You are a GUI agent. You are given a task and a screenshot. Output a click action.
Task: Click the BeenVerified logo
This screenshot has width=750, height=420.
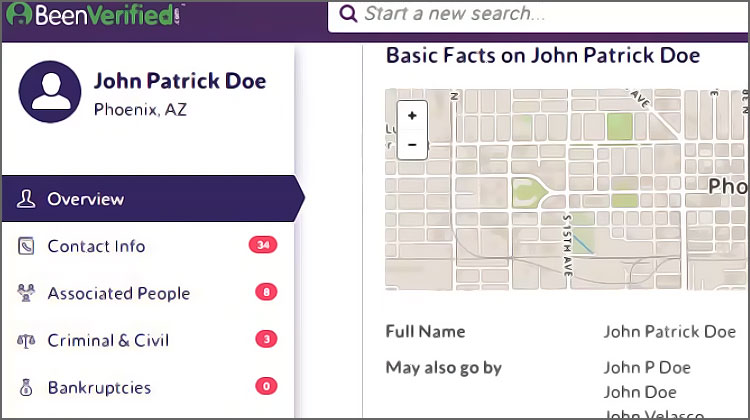[x=94, y=14]
